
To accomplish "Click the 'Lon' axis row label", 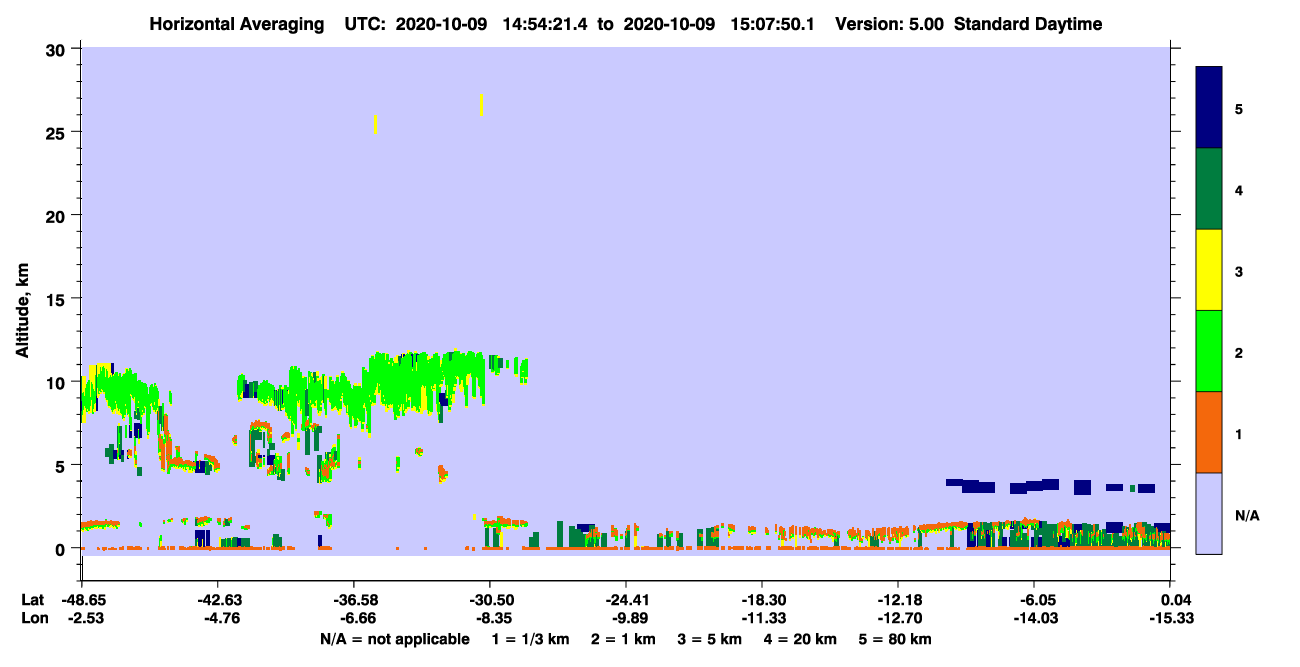I will pyautogui.click(x=35, y=618).
